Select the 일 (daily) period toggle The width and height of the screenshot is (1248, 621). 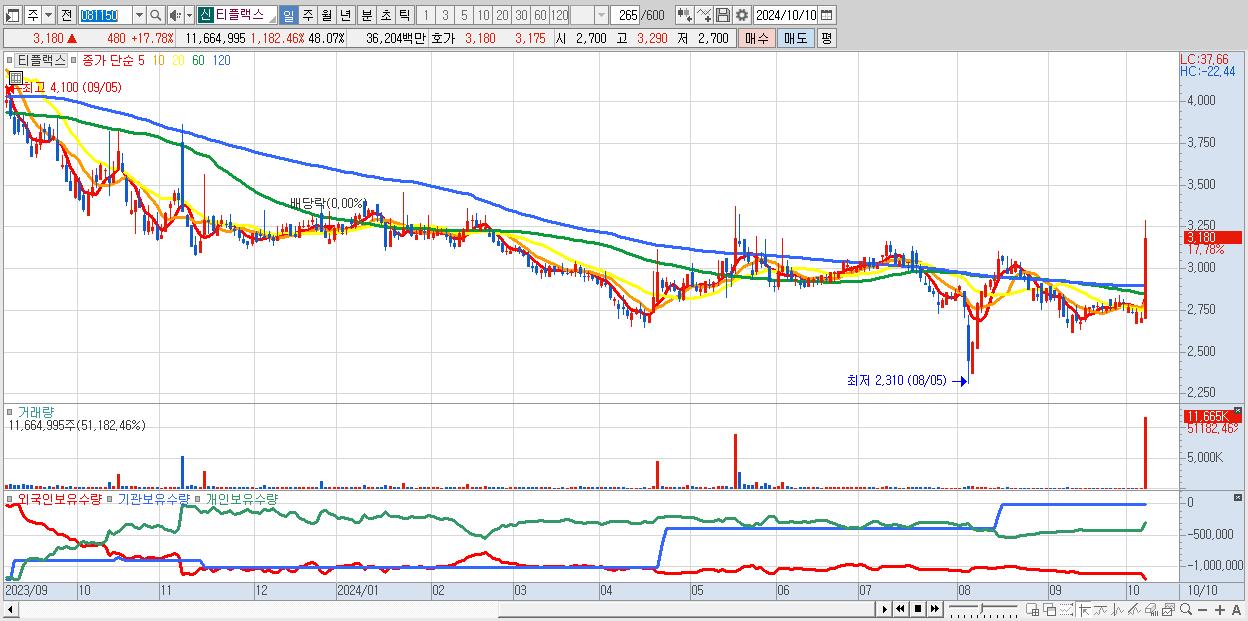pyautogui.click(x=289, y=15)
